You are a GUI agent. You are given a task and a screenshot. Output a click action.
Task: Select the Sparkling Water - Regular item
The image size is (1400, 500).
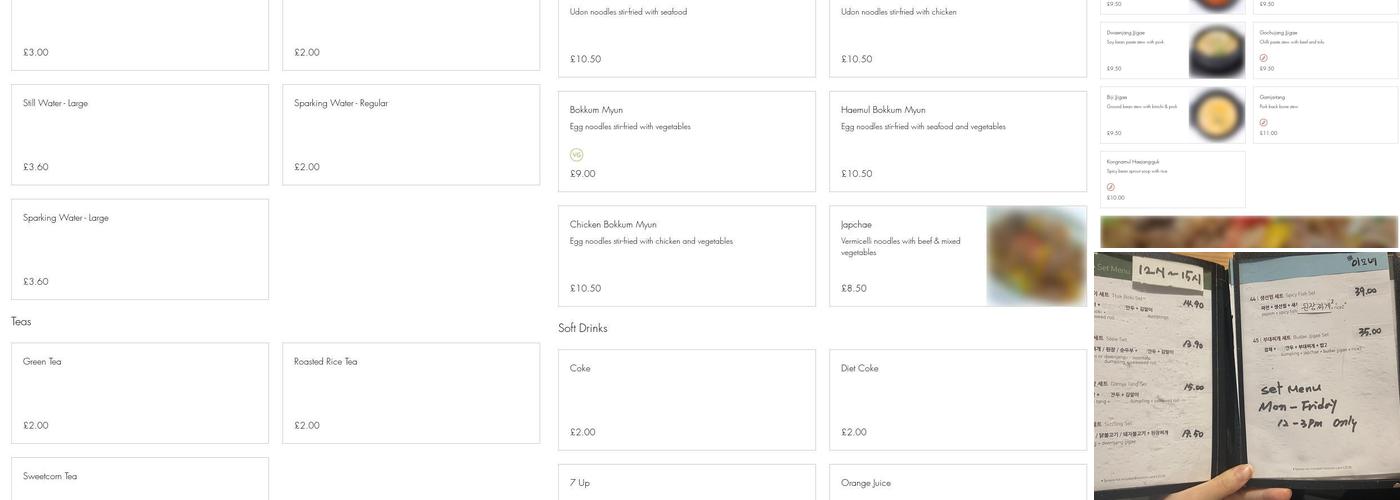point(410,134)
